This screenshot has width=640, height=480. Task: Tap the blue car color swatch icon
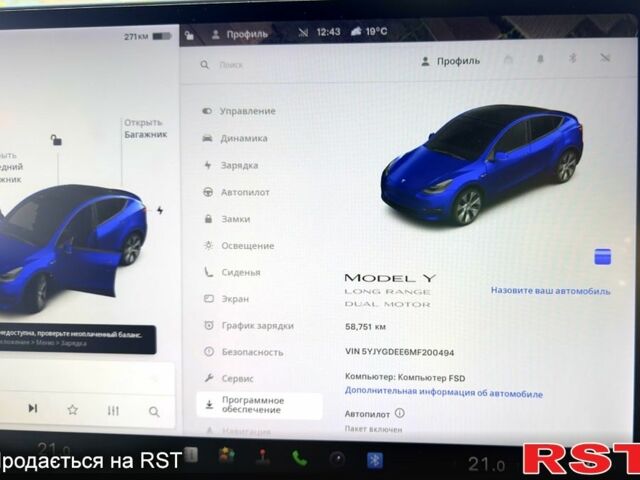(602, 257)
